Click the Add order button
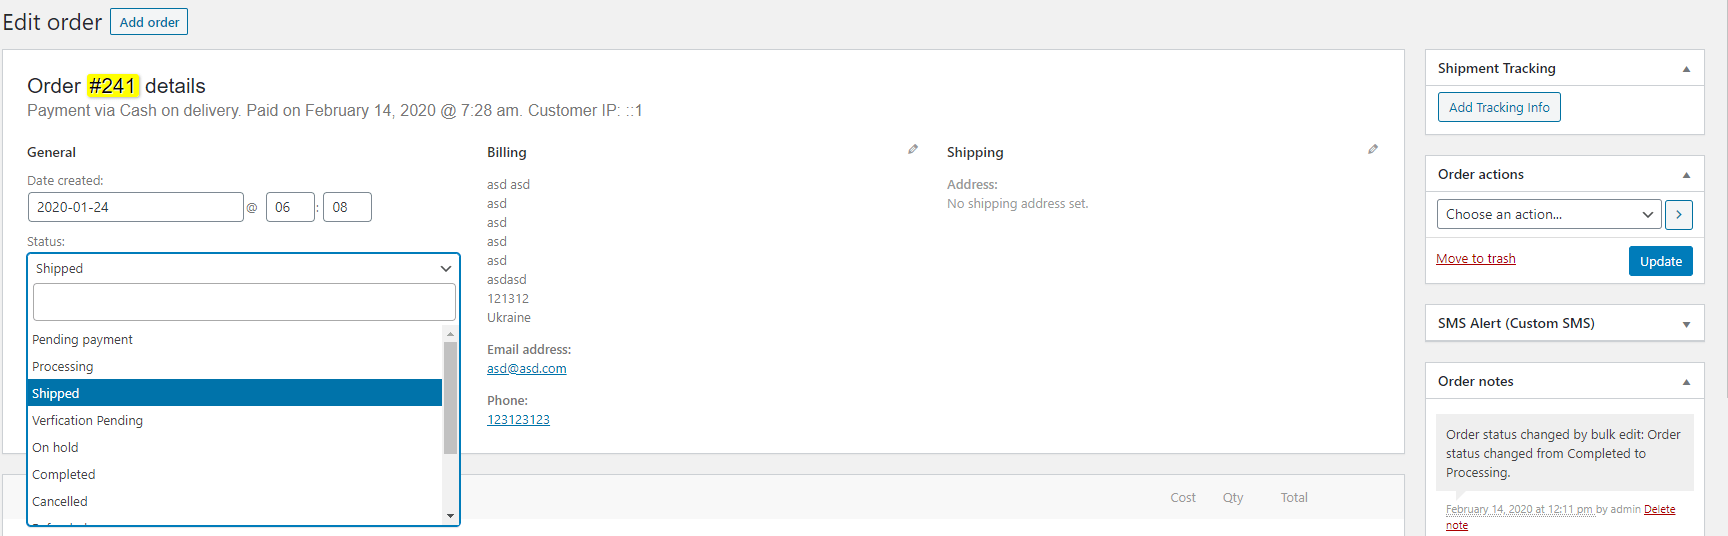Viewport: 1728px width, 536px height. (x=149, y=22)
